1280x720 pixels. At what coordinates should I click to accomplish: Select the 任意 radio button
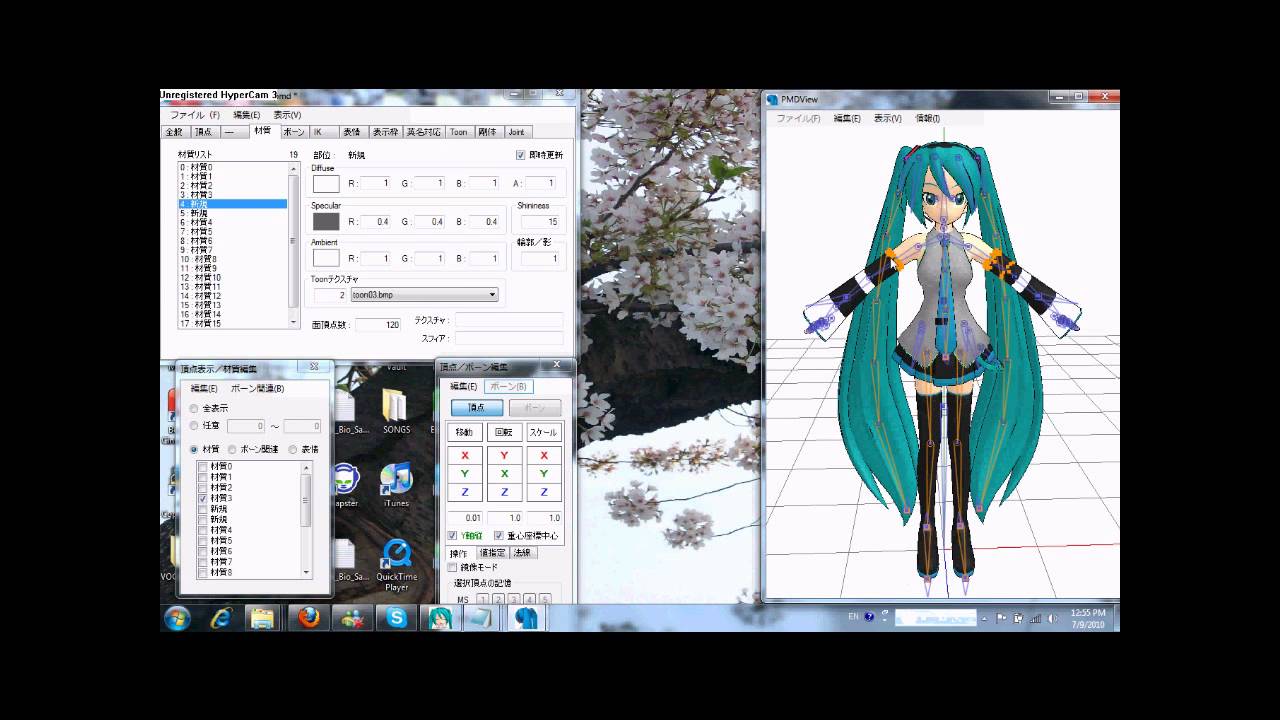pos(194,426)
